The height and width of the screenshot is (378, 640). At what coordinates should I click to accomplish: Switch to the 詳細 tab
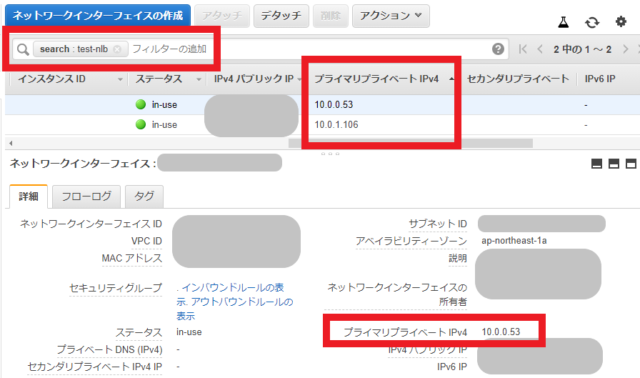[29, 196]
